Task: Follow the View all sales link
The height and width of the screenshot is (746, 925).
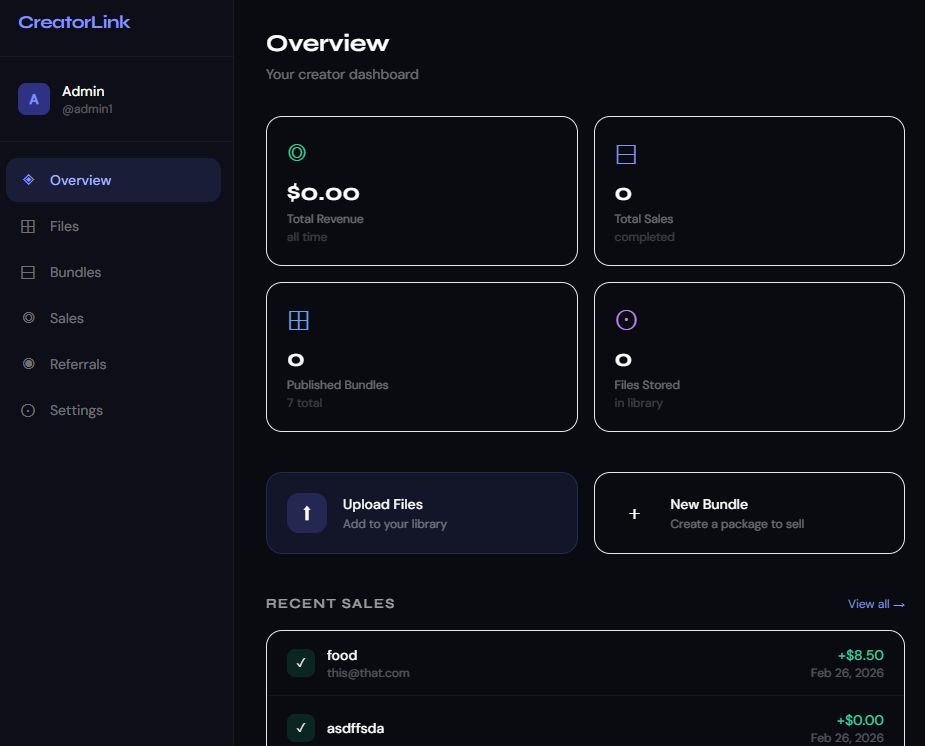Action: tap(876, 604)
